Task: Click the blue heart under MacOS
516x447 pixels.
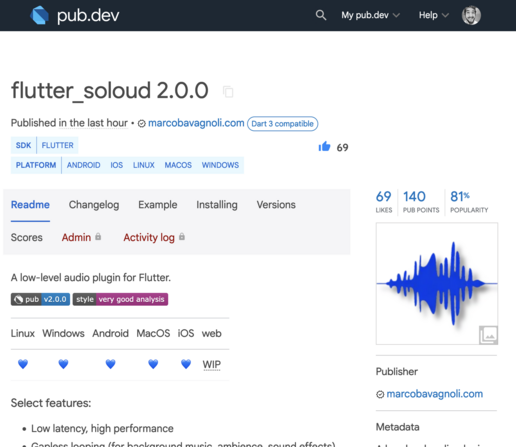Action: pos(153,364)
